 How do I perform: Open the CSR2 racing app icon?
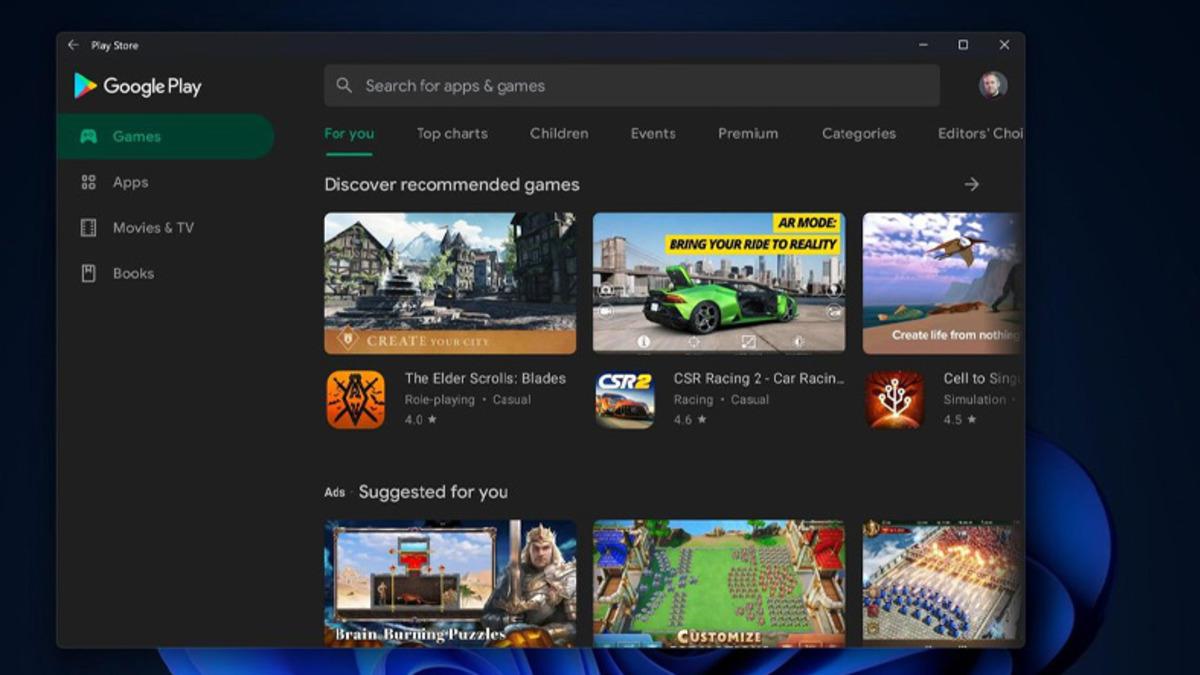625,399
